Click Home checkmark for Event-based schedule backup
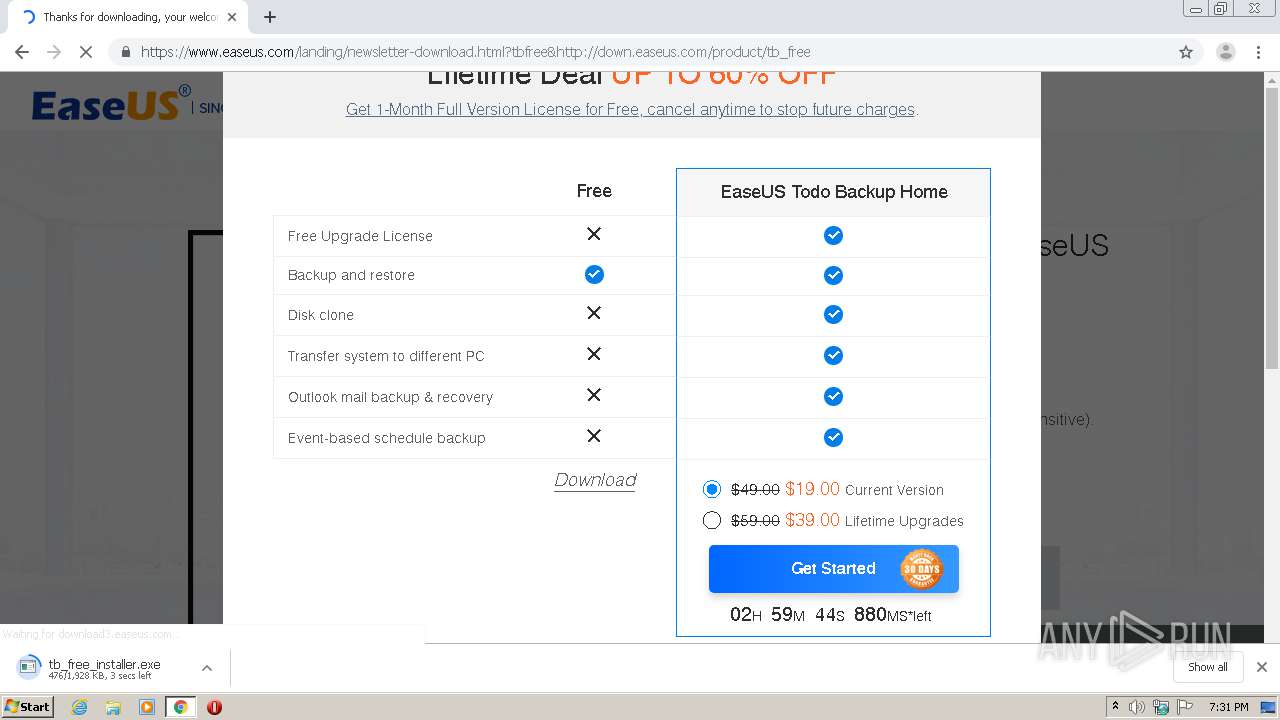 pyautogui.click(x=833, y=437)
